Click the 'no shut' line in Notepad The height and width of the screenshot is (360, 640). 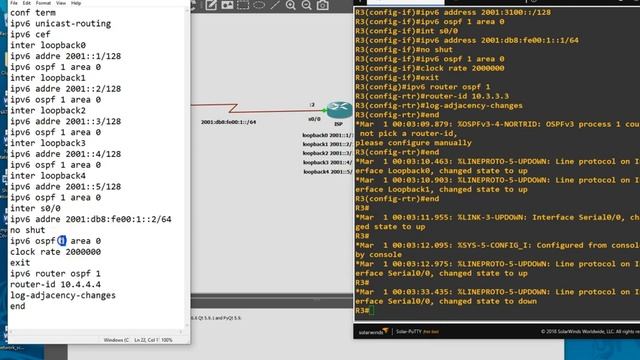tap(27, 230)
